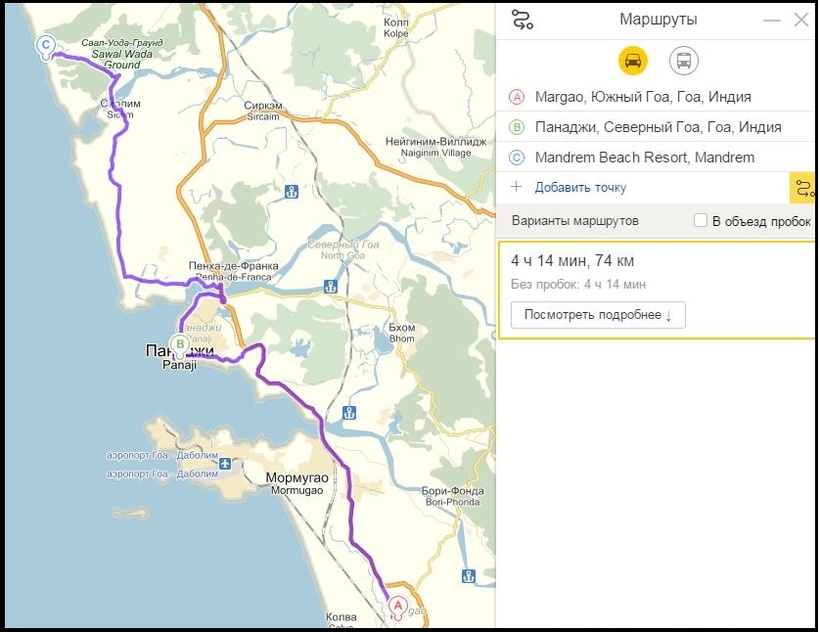The height and width of the screenshot is (632, 820).
Task: Edit the Mandrem Beach Resort destination field
Action: [644, 157]
